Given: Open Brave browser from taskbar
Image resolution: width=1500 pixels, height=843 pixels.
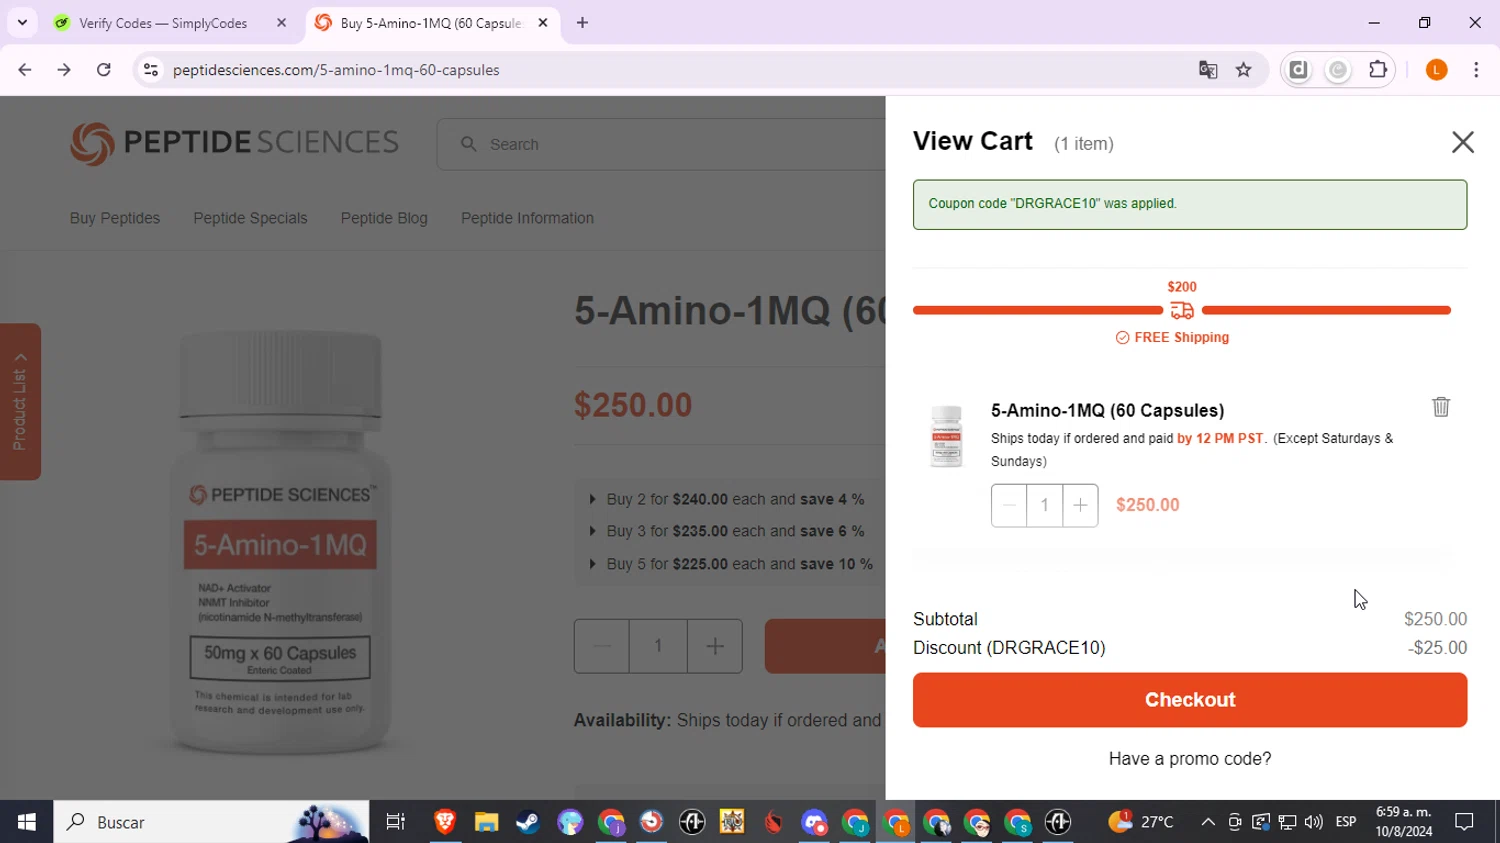Looking at the screenshot, I should 445,822.
